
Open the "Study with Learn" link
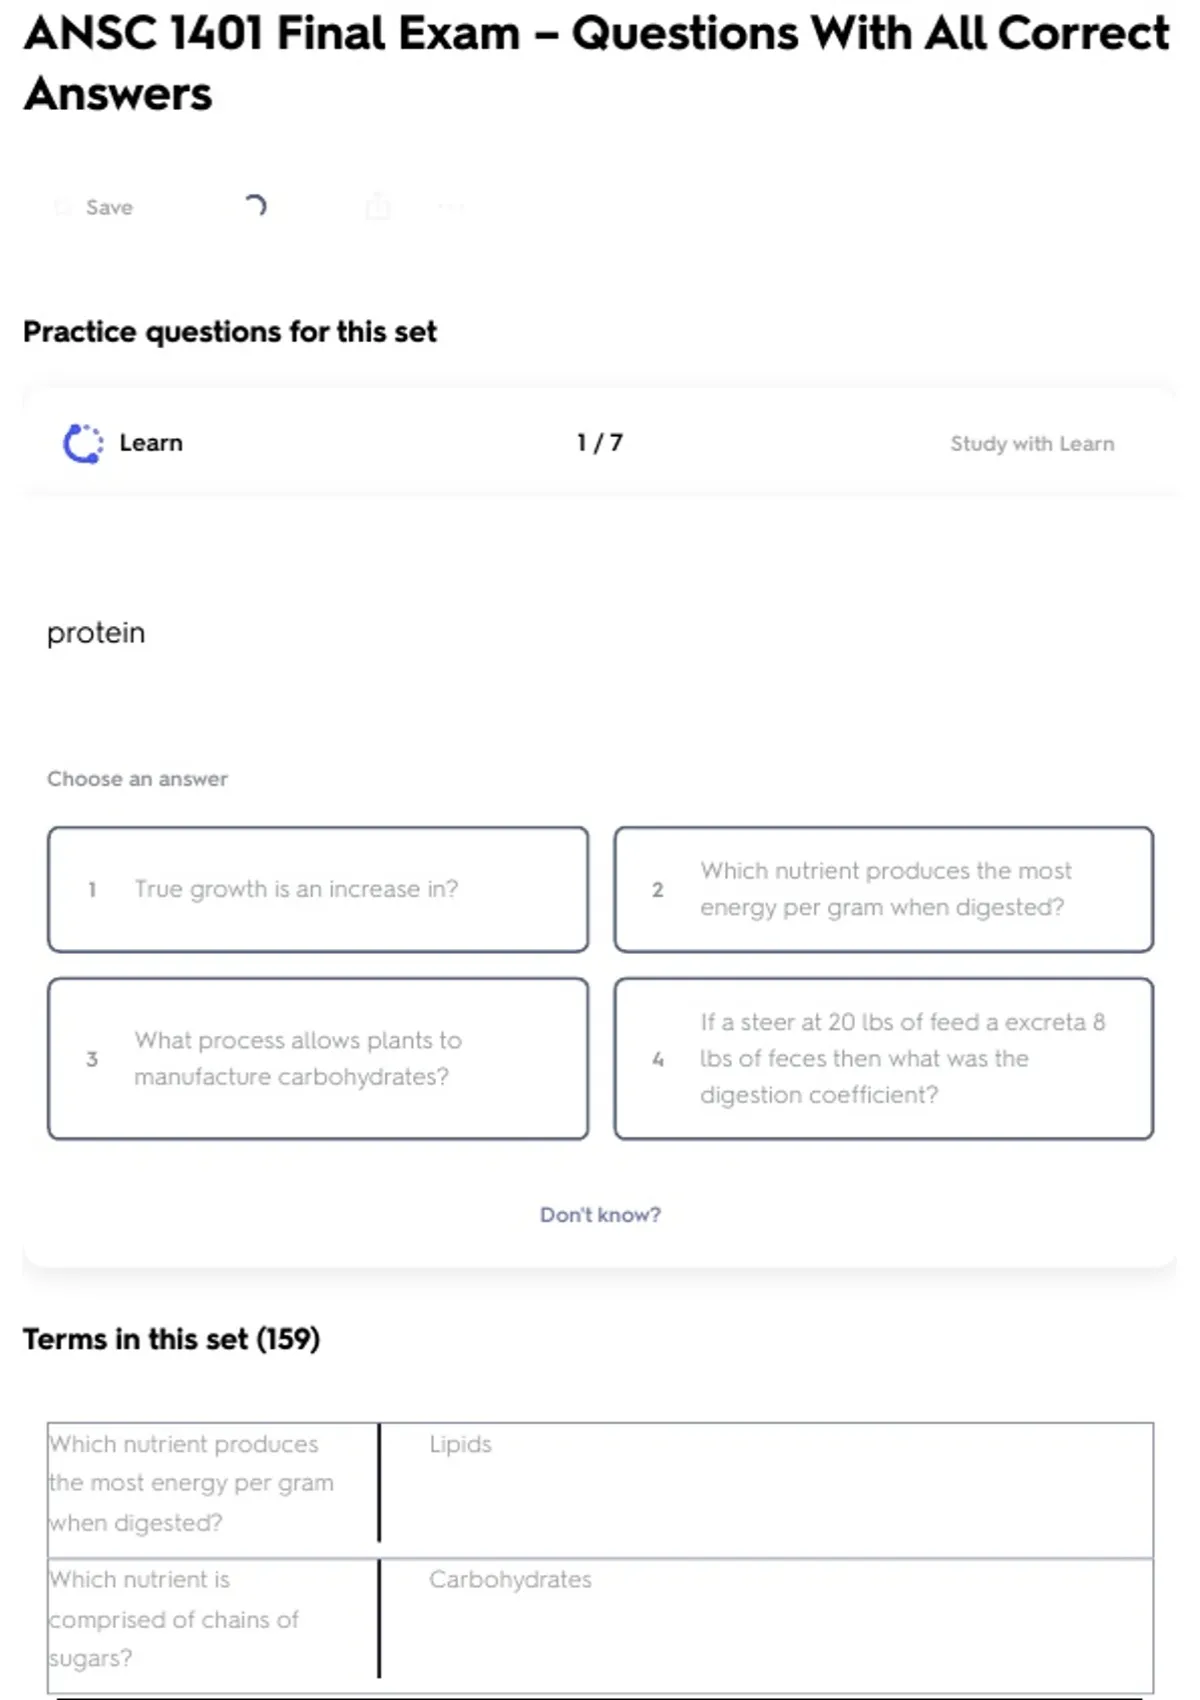pyautogui.click(x=1031, y=443)
